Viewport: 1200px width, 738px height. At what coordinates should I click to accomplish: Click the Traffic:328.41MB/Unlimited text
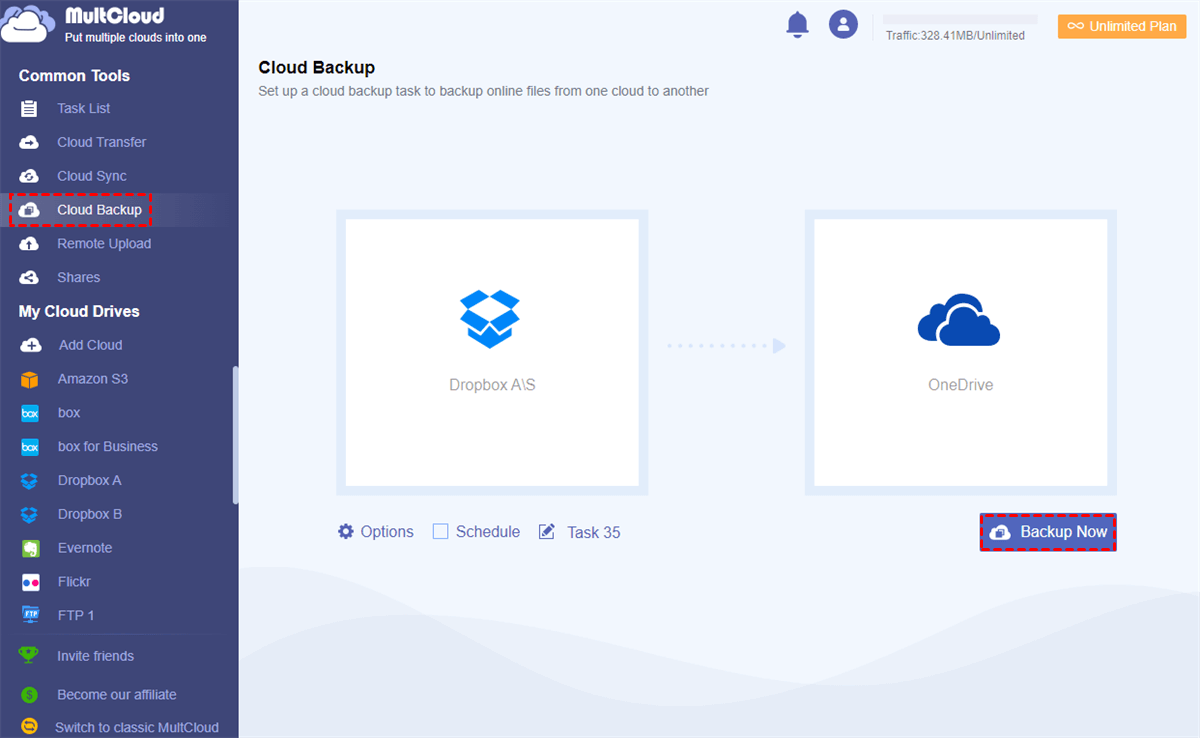point(955,36)
